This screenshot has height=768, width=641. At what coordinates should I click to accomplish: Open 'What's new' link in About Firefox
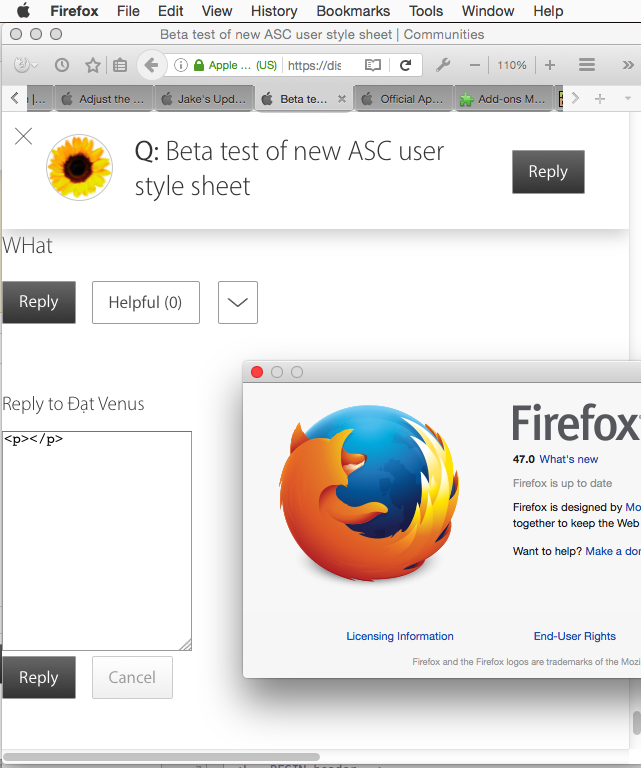pos(569,459)
